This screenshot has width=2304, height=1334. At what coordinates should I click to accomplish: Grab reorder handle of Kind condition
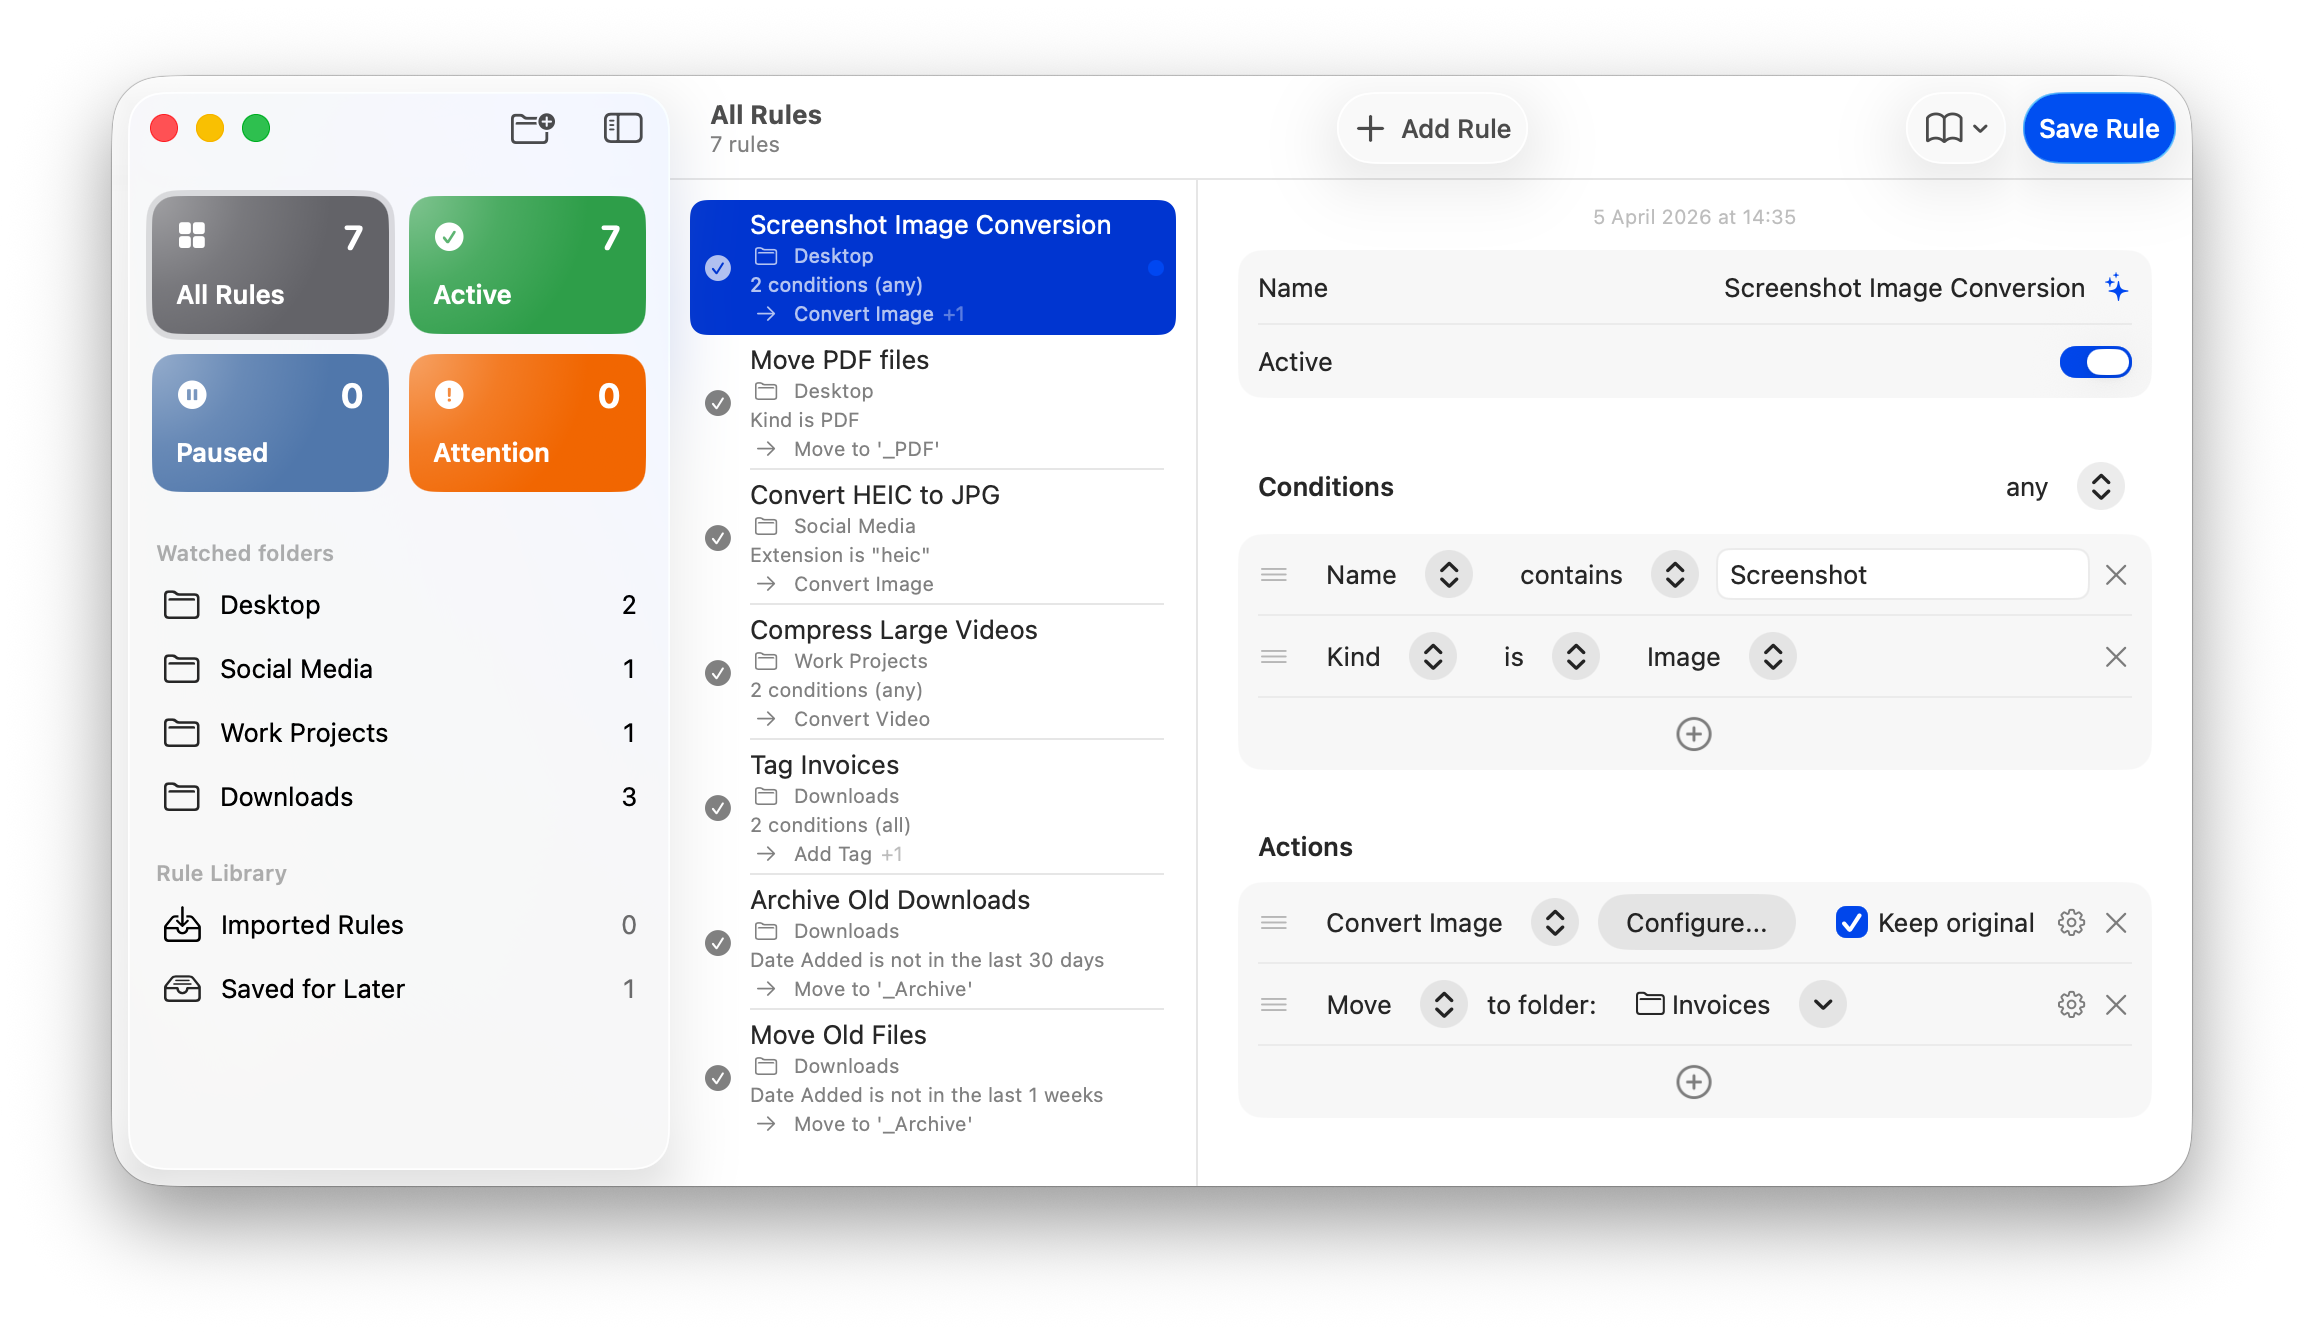click(x=1274, y=657)
